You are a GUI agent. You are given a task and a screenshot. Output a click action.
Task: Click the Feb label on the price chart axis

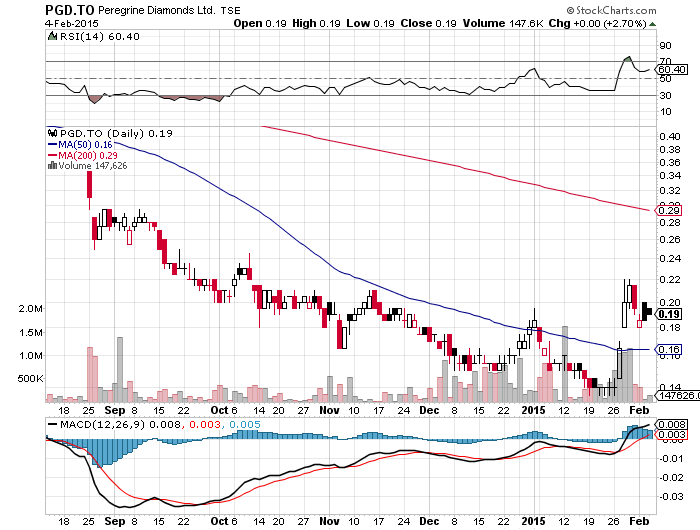[x=639, y=410]
